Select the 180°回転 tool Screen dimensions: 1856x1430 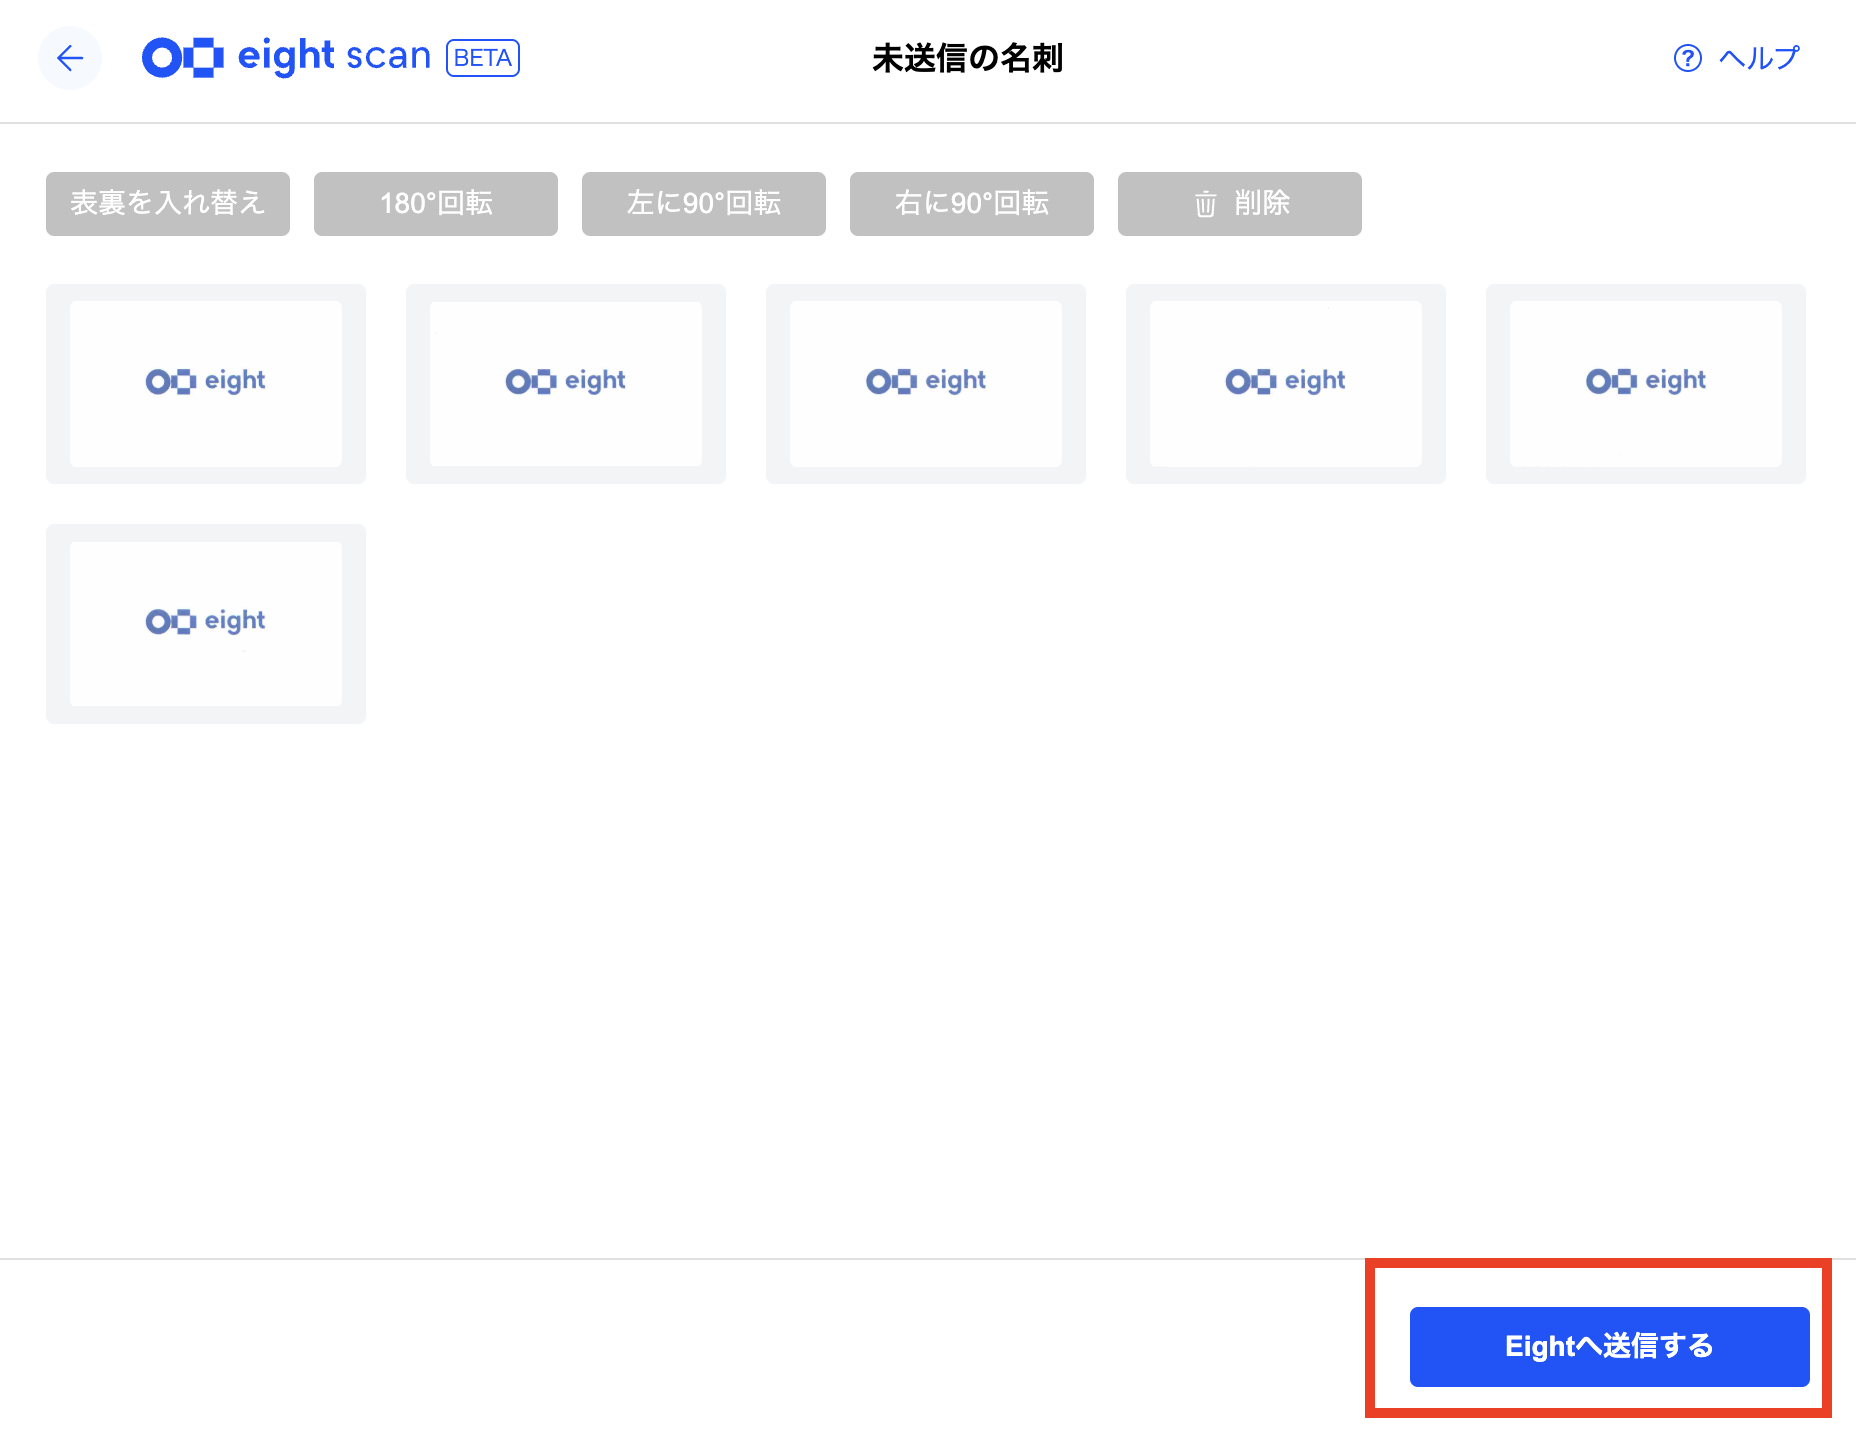(435, 204)
